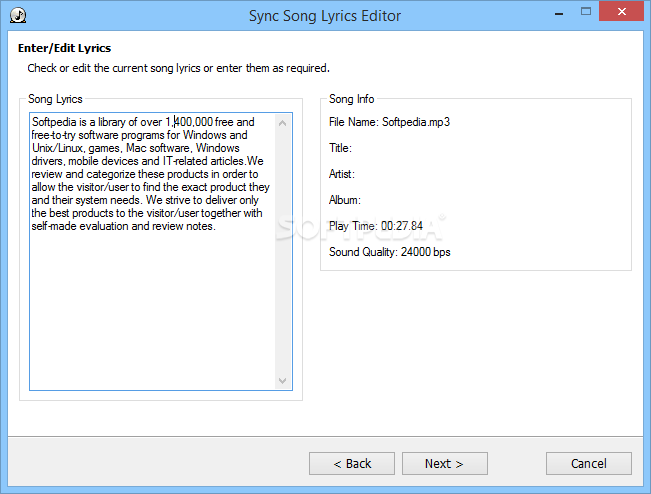Minimize the Sync Song Lyrics Editor window
Screen dimensions: 651x494
[559, 13]
